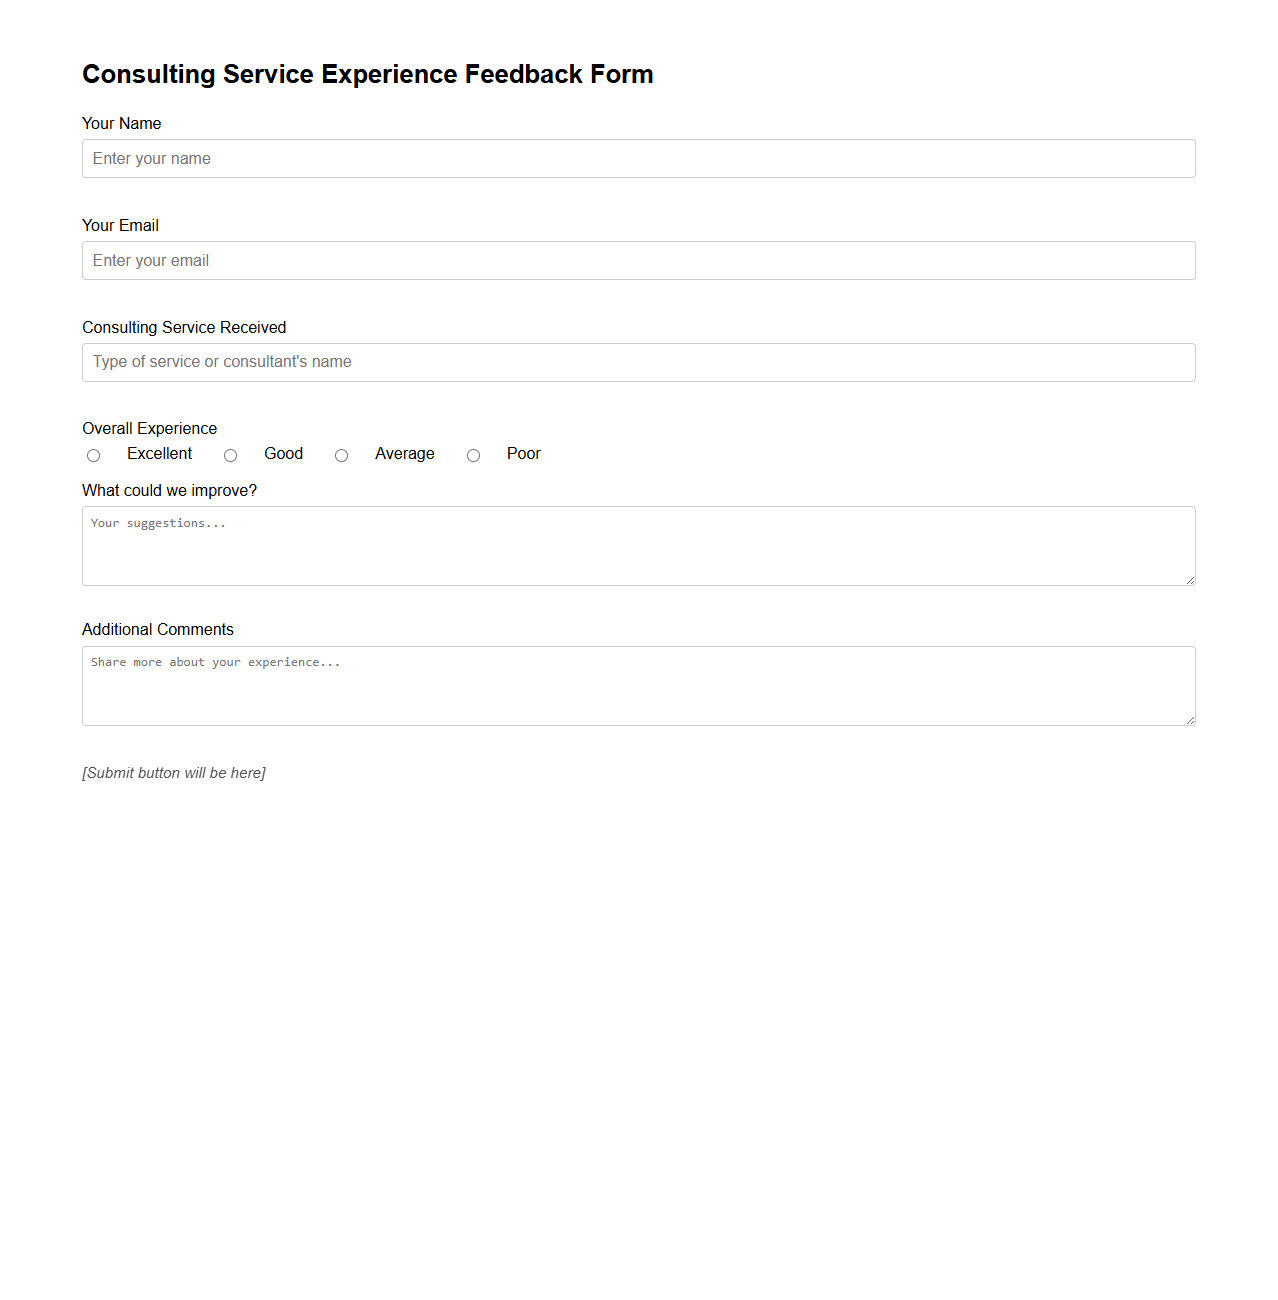Click the Submit button placeholder text
This screenshot has width=1278, height=1300.
coord(173,772)
